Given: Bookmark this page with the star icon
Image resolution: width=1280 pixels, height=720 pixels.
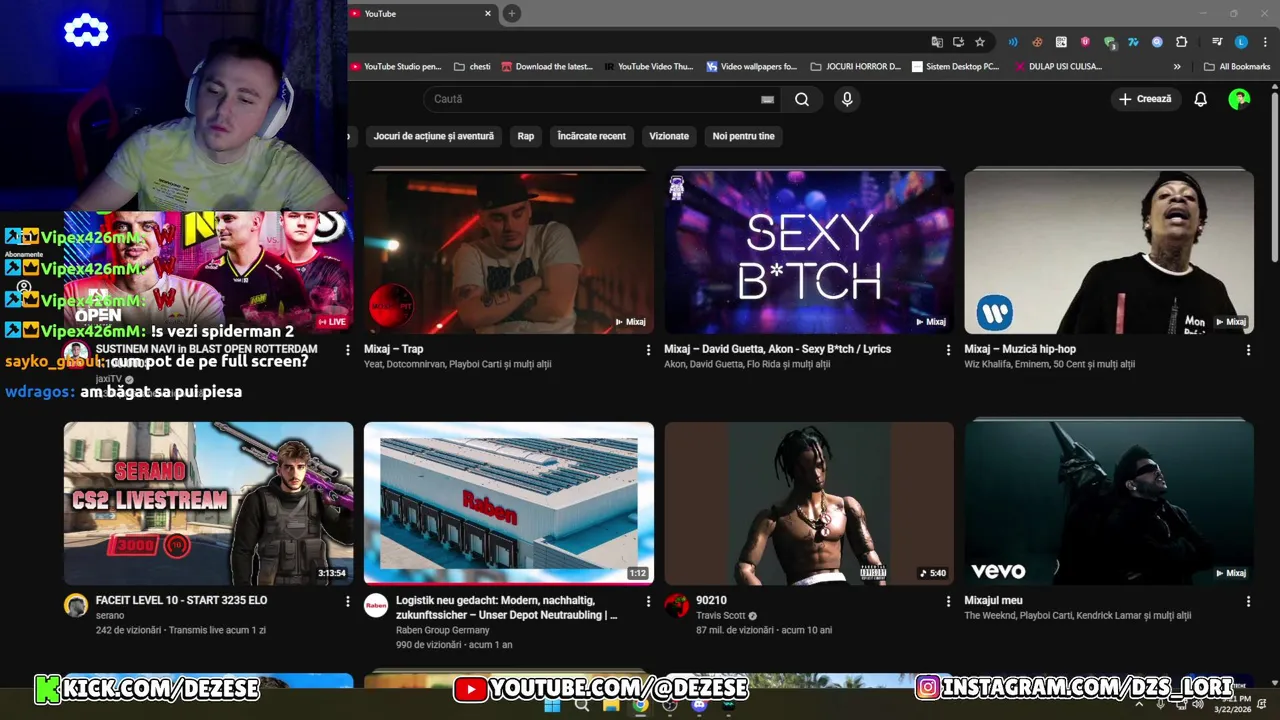Looking at the screenshot, I should pyautogui.click(x=980, y=42).
